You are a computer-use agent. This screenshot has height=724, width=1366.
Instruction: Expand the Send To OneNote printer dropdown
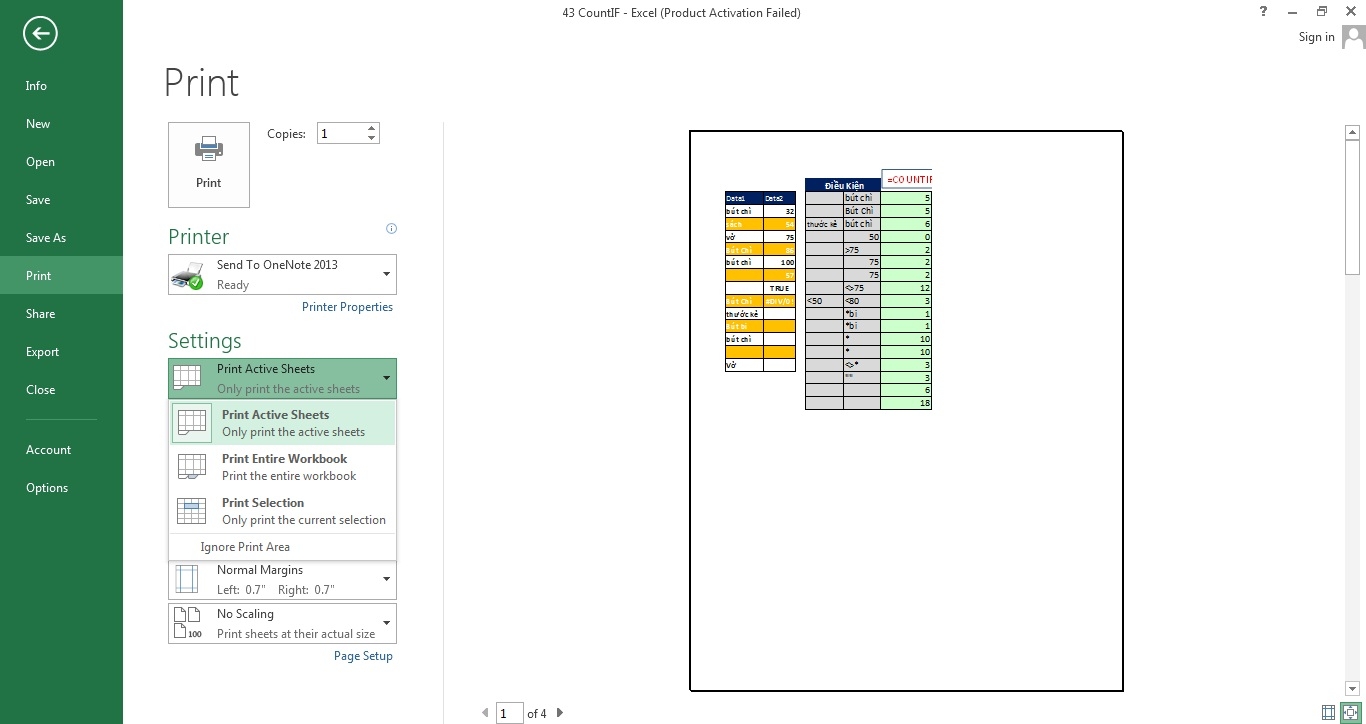386,274
